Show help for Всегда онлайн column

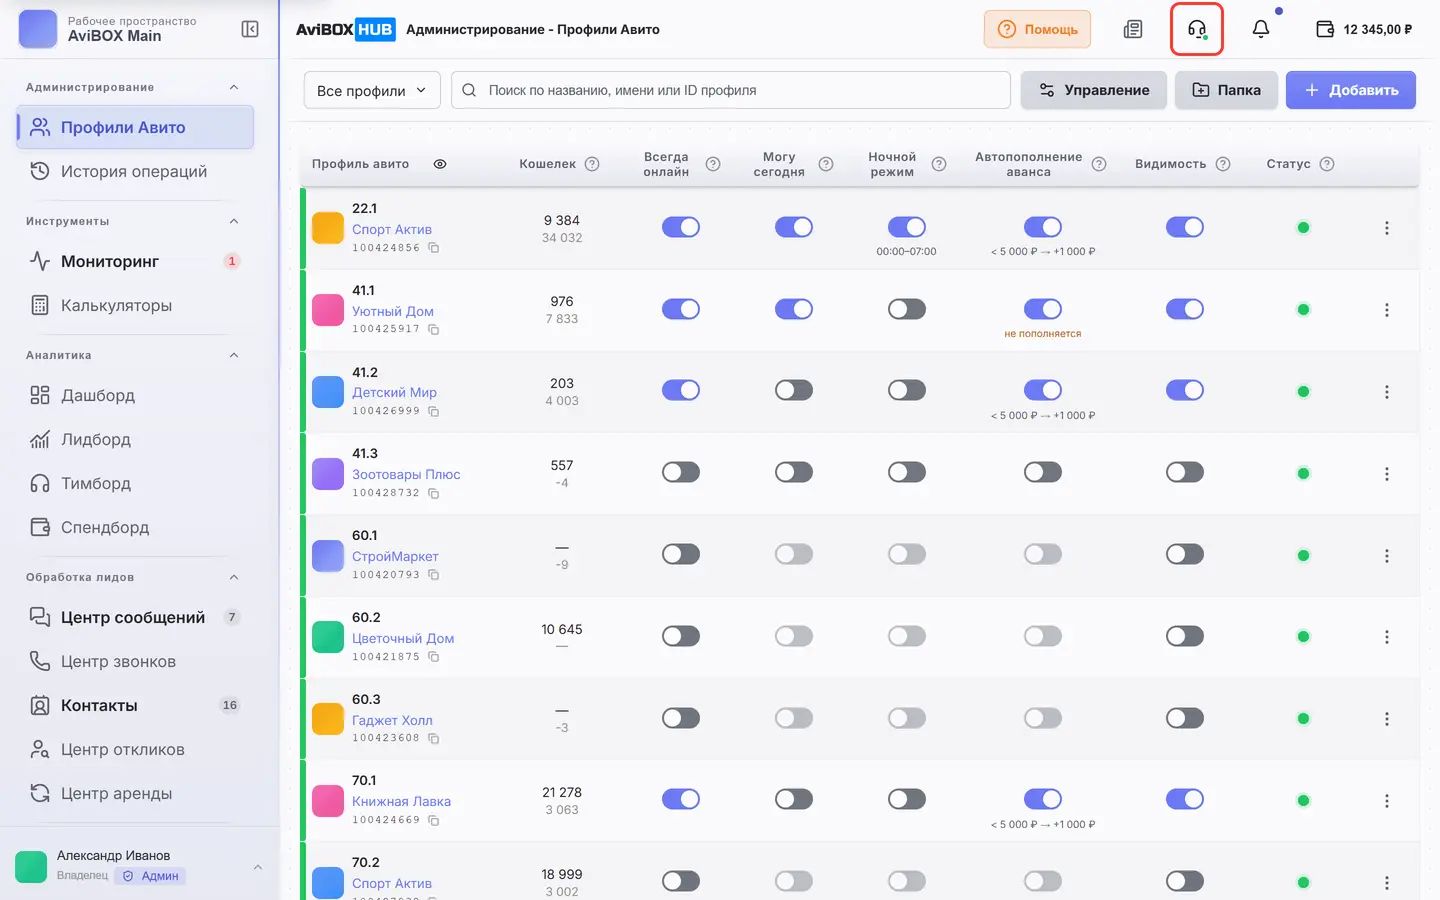[713, 164]
